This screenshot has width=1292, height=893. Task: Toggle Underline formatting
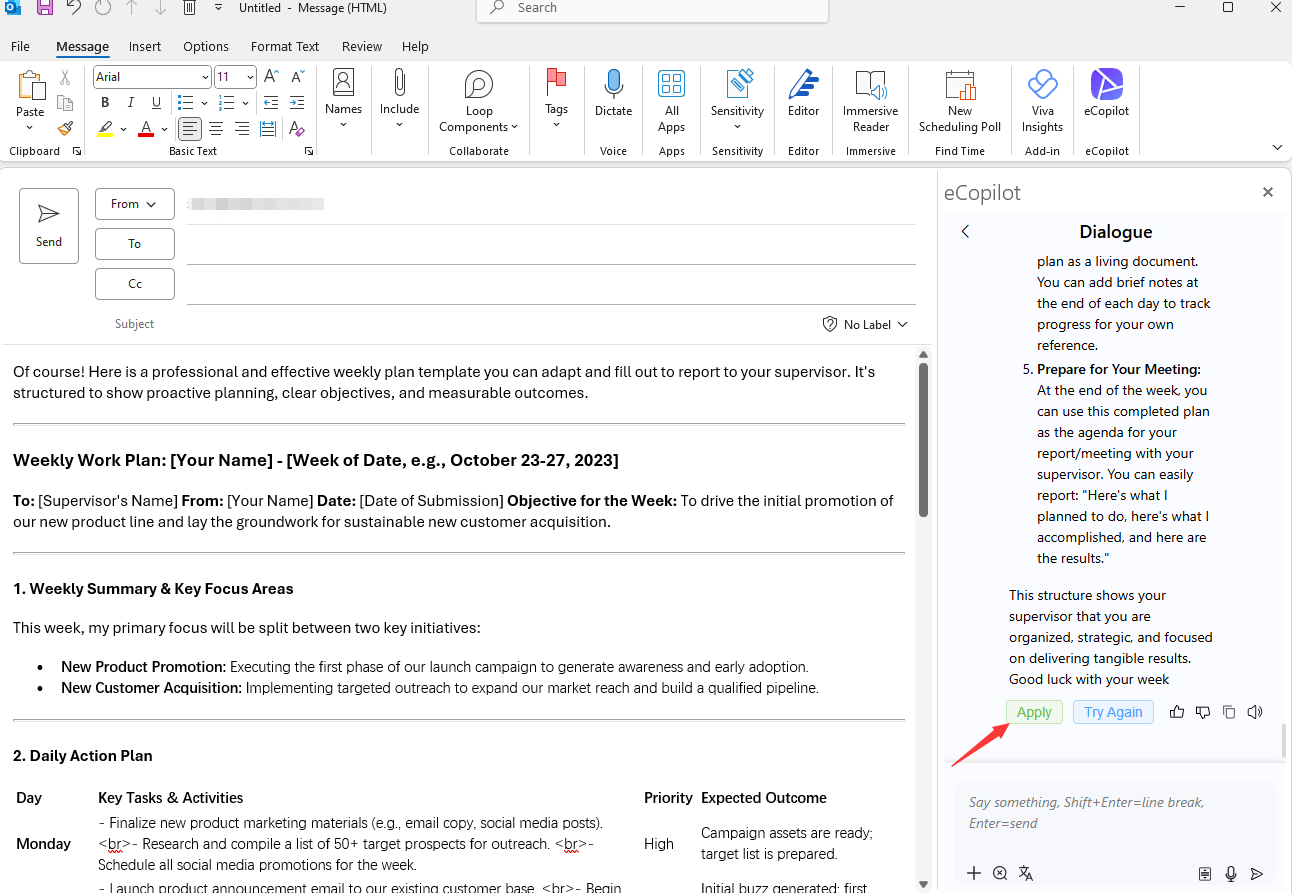[156, 103]
